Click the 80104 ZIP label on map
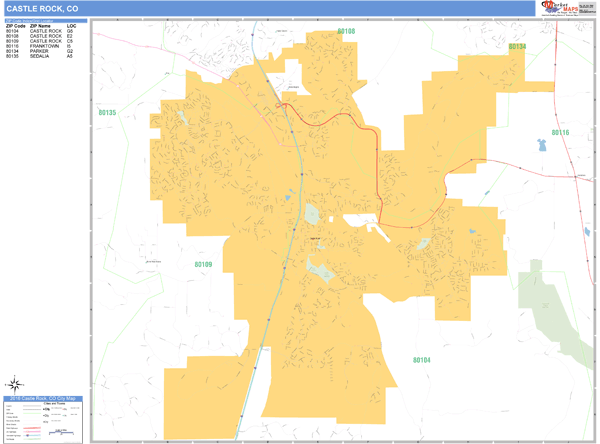 422,358
